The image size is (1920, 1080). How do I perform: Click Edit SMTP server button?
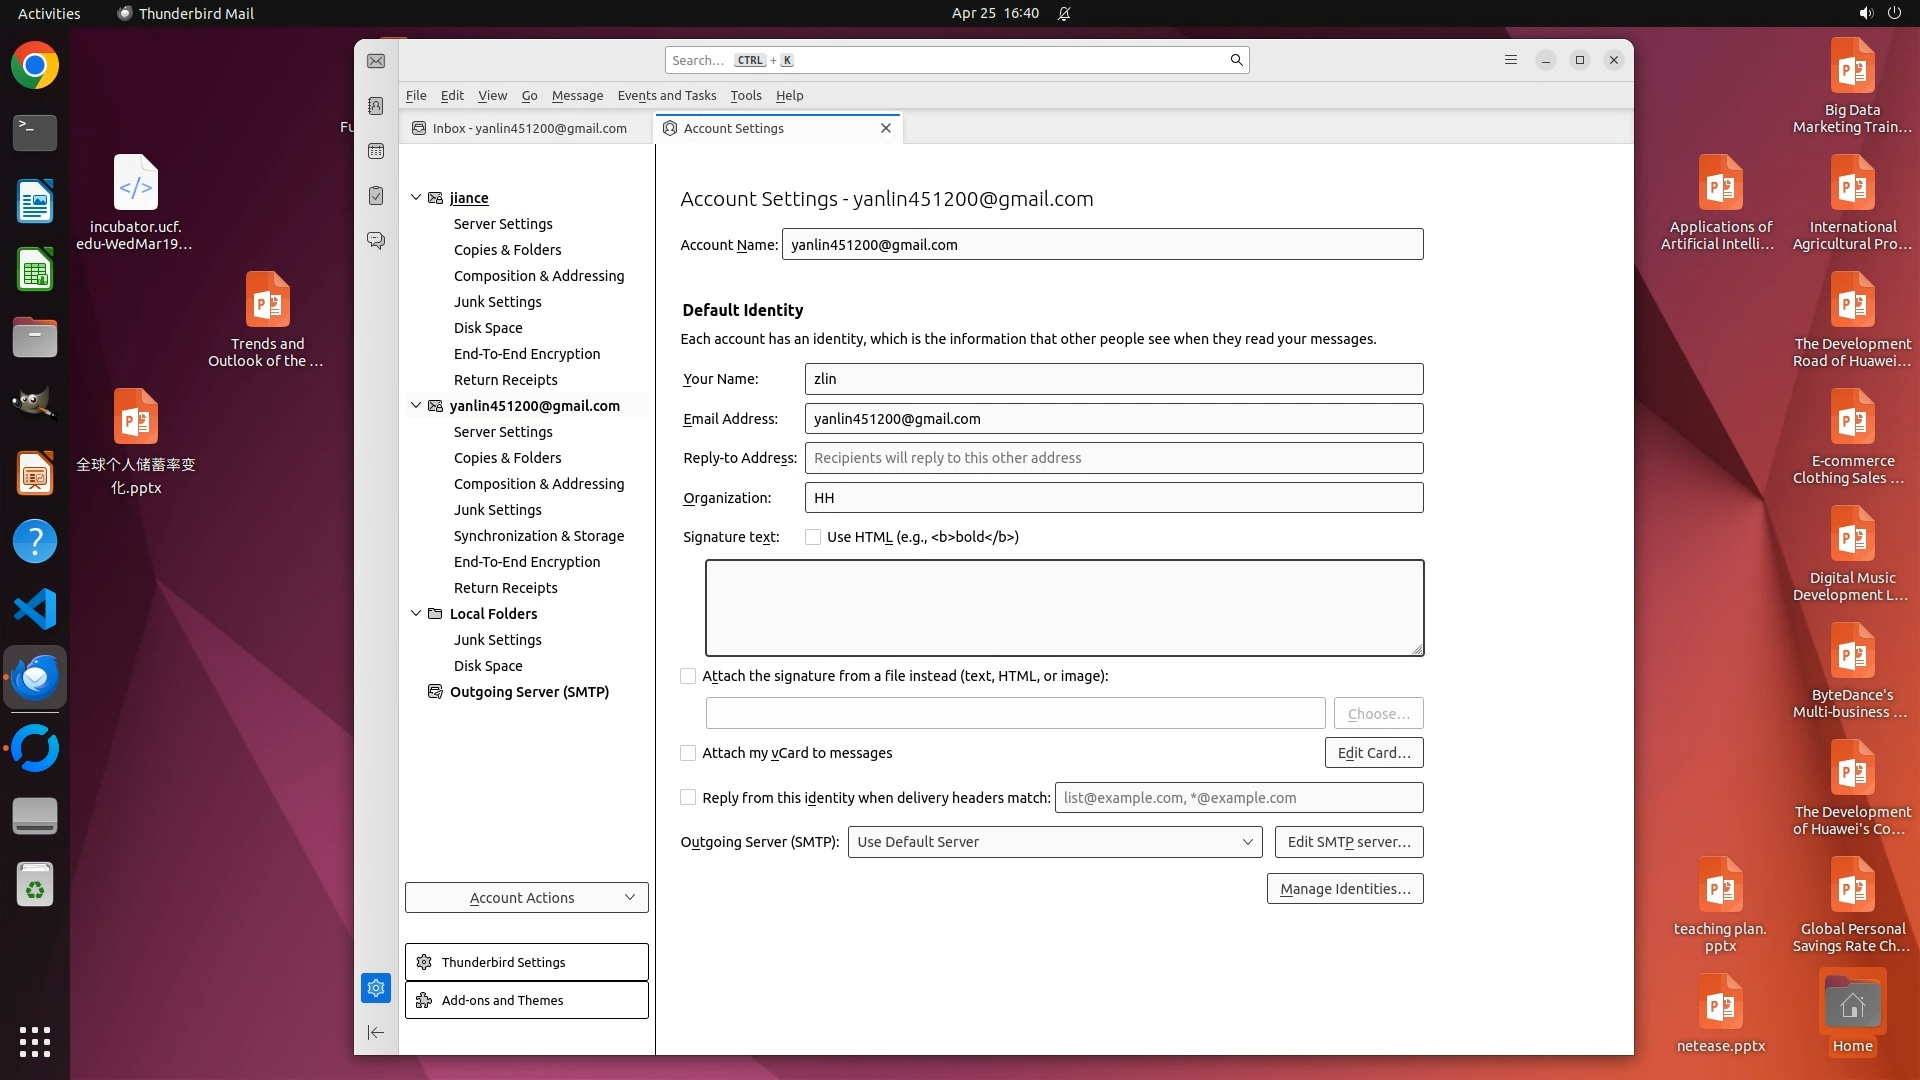1348,842
